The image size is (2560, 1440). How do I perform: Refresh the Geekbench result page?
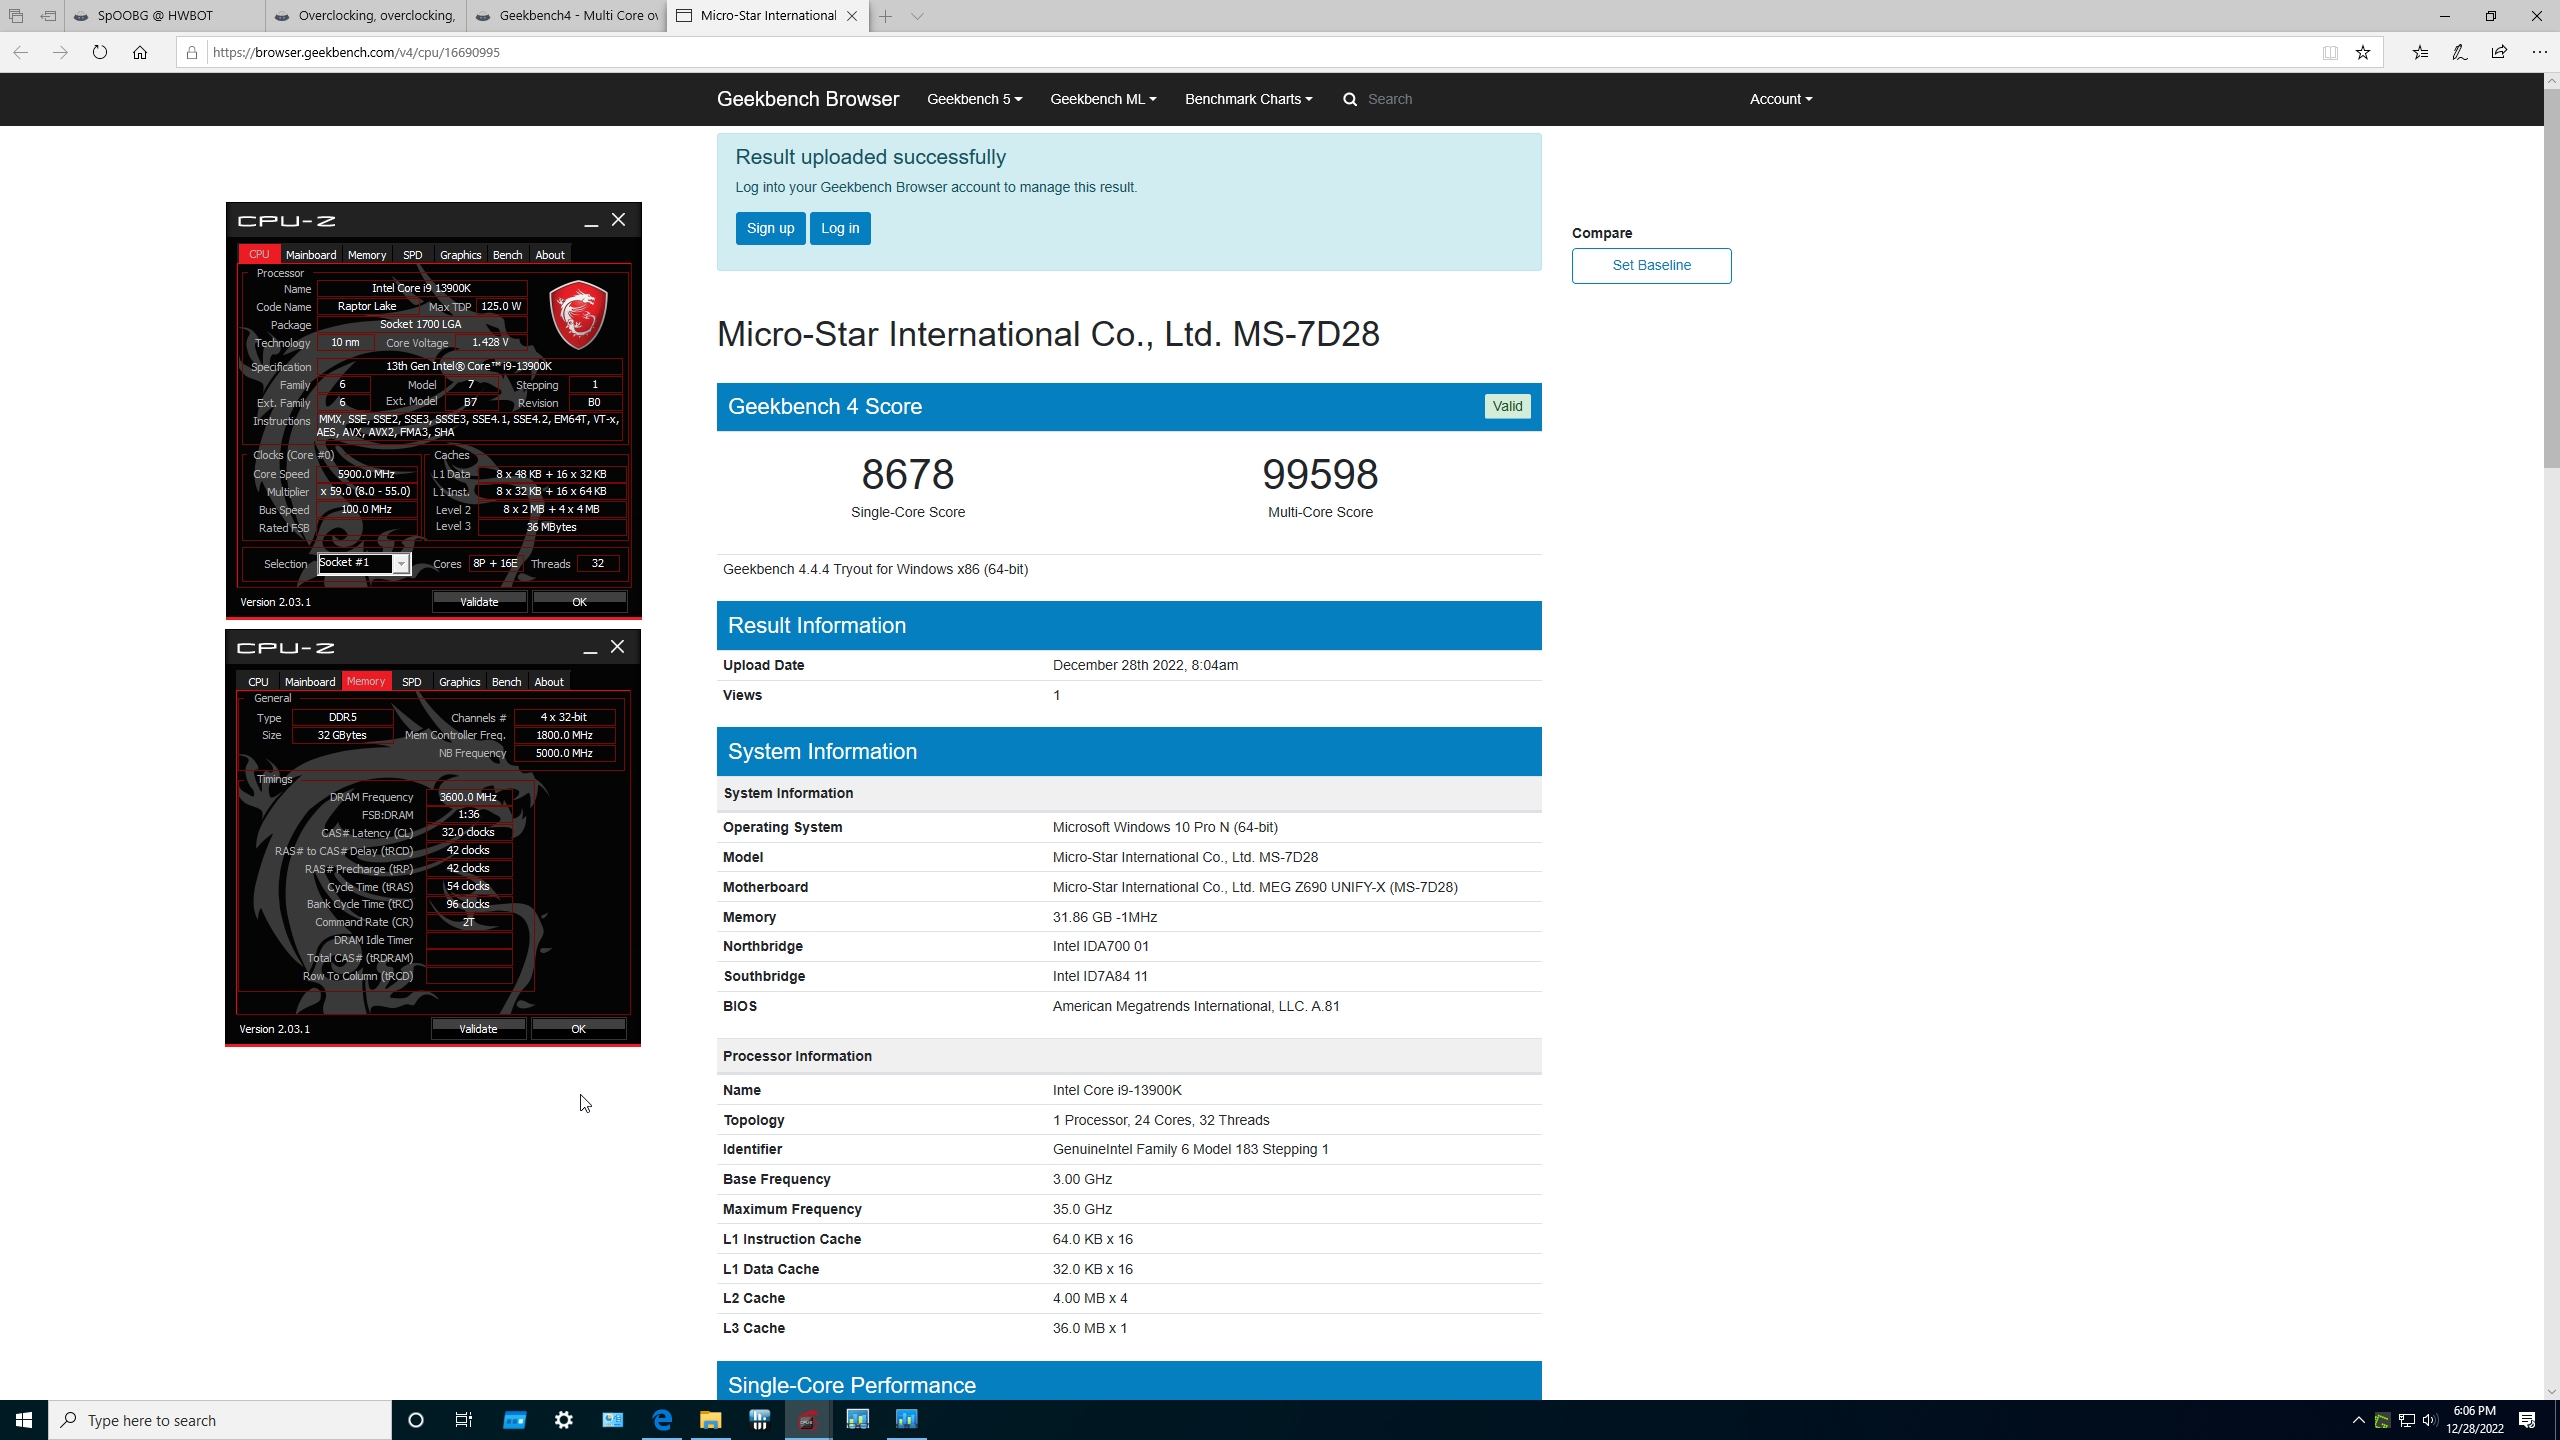point(100,52)
